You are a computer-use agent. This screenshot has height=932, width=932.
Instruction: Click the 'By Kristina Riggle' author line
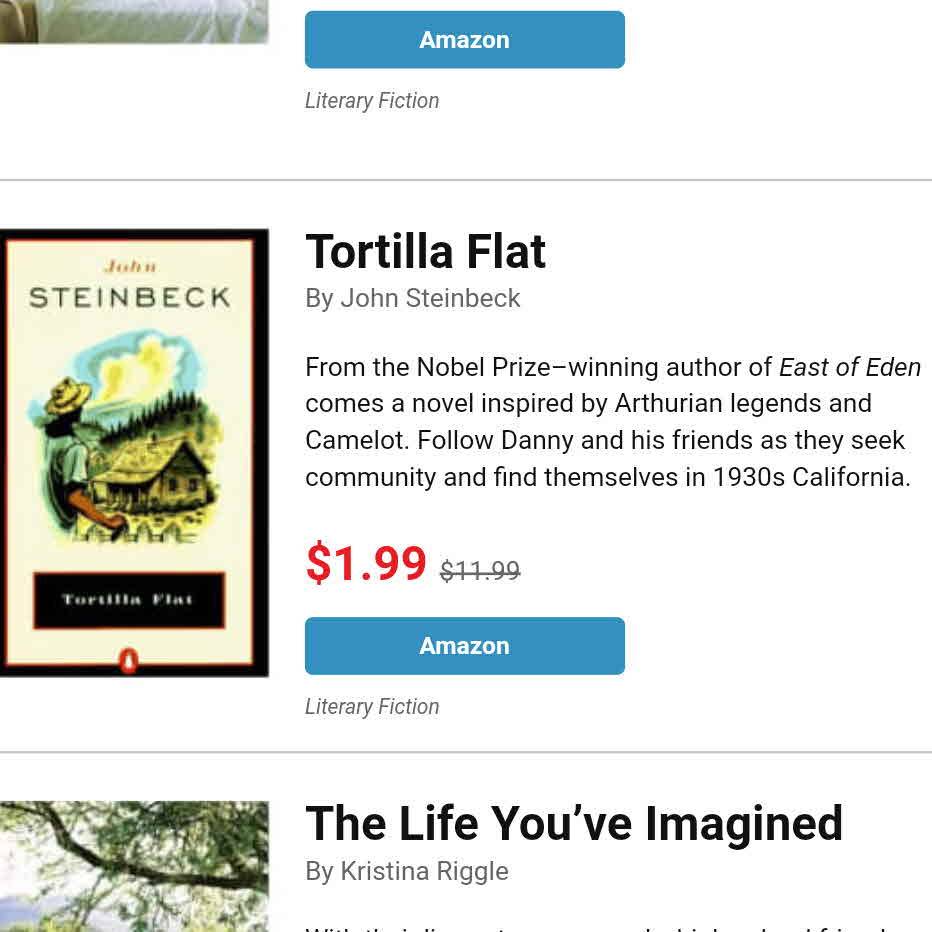click(406, 871)
